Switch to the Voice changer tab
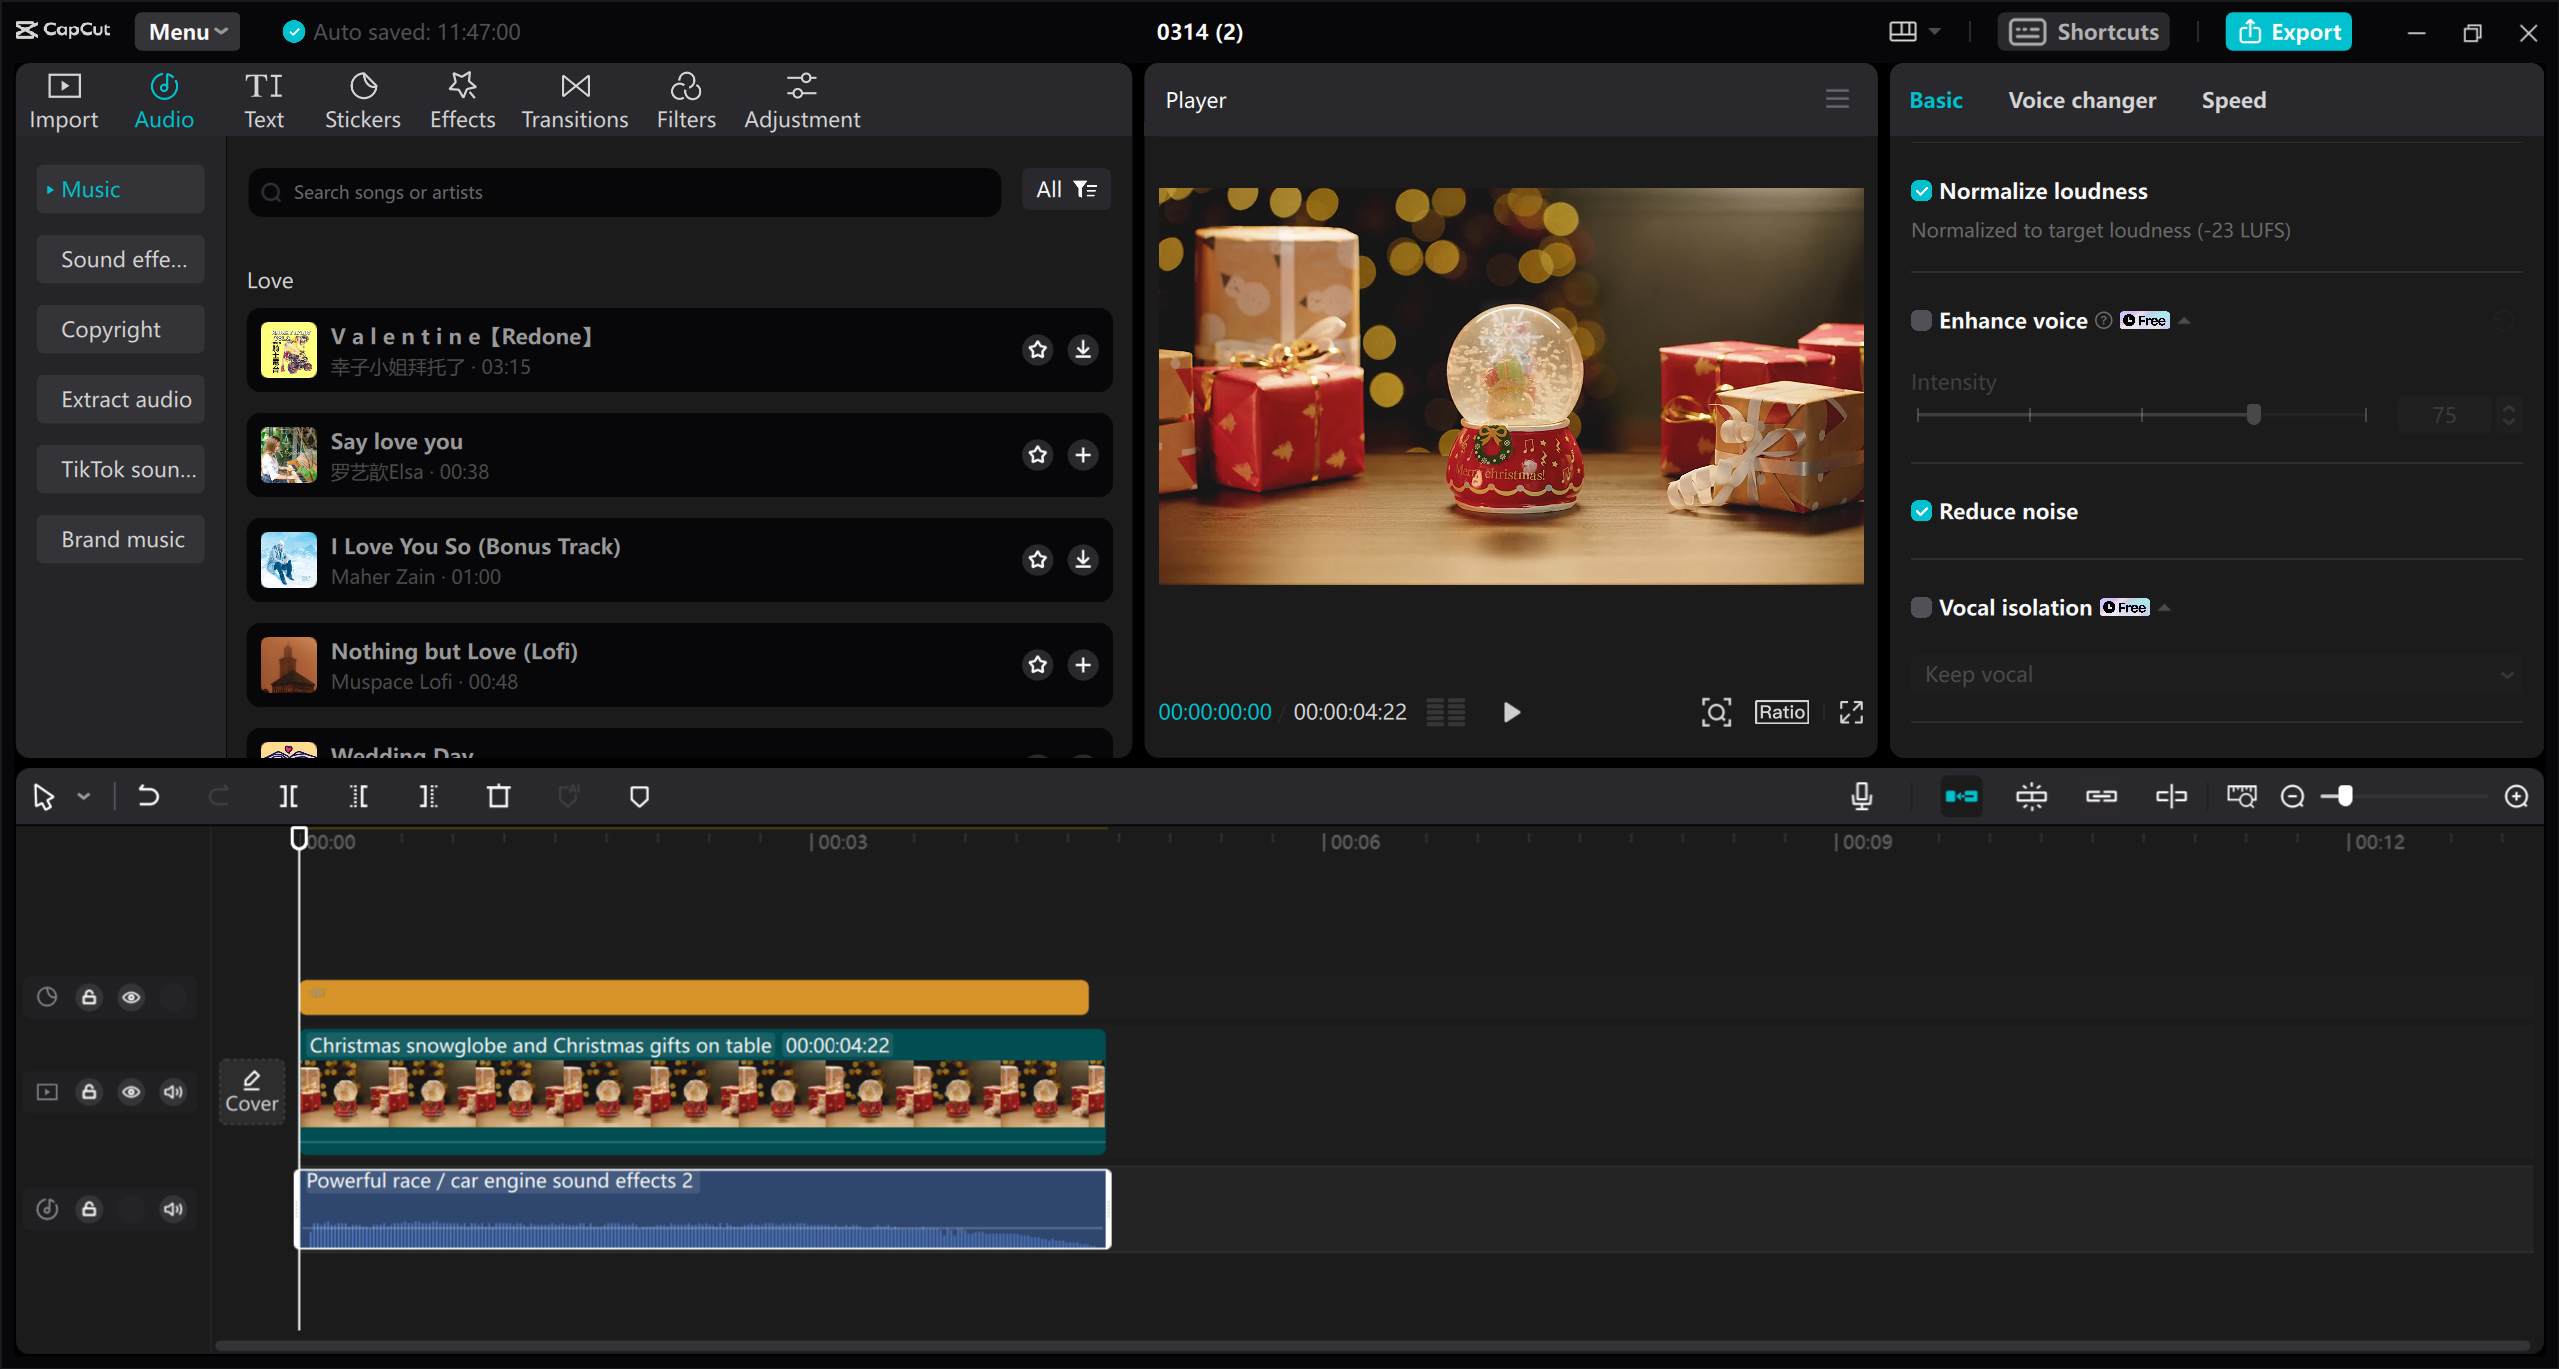This screenshot has height=1369, width=2559. tap(2081, 99)
